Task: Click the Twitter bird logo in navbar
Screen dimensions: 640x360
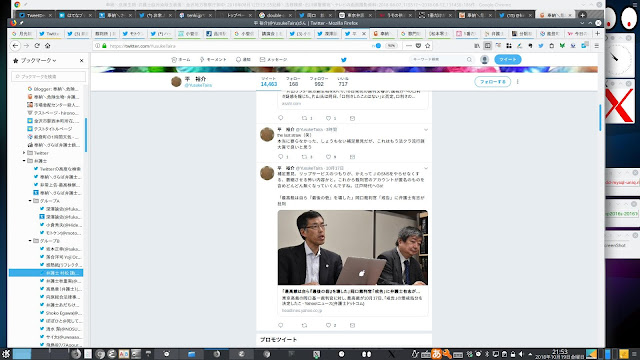Action: point(344,60)
